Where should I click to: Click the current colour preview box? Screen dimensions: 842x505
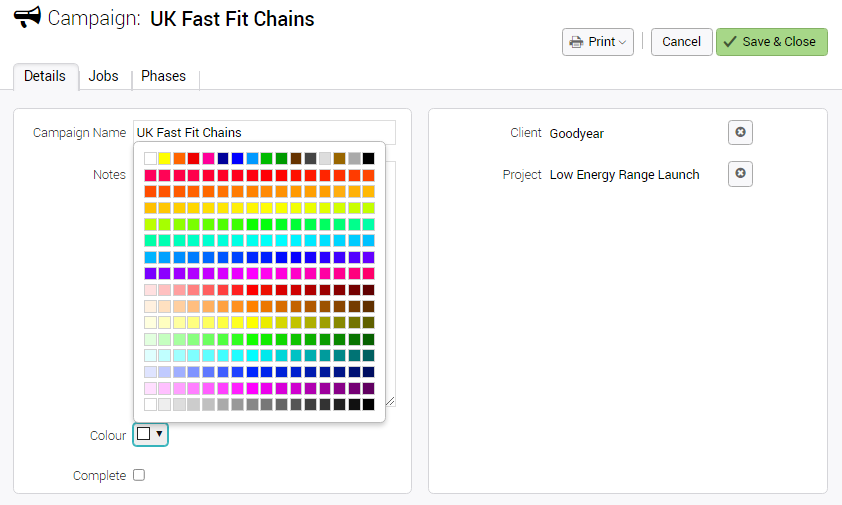click(x=143, y=434)
